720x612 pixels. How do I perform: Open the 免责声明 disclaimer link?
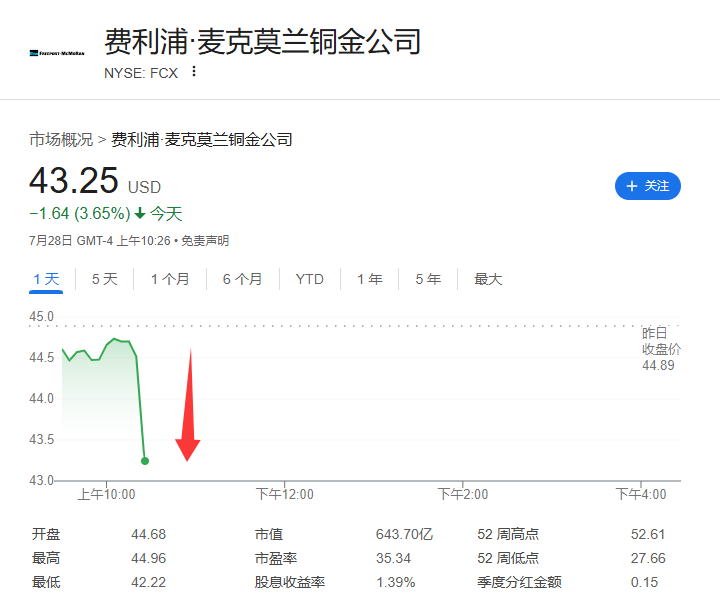(205, 241)
